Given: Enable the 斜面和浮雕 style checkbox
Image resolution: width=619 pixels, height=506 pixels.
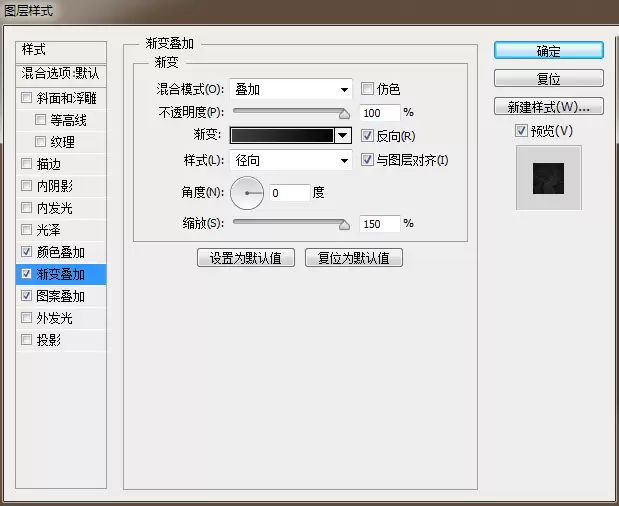Looking at the screenshot, I should point(26,97).
